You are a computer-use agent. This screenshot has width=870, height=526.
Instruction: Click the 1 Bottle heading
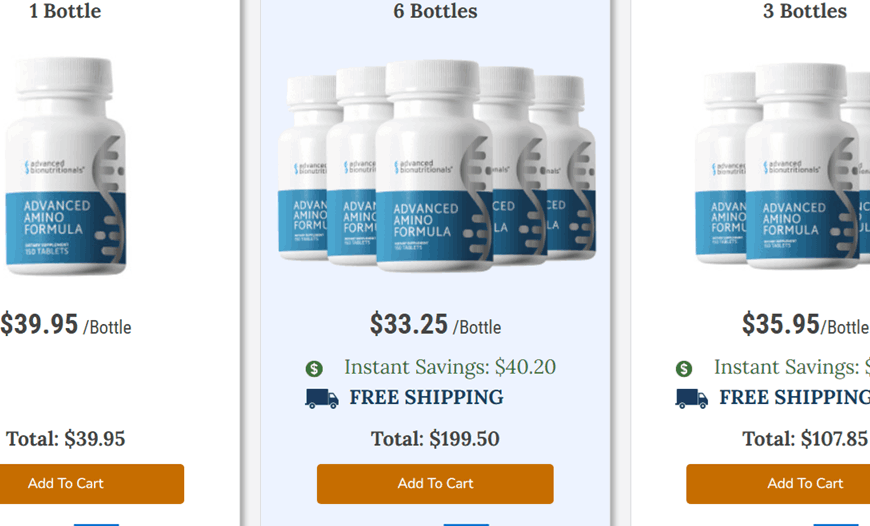pyautogui.click(x=65, y=11)
